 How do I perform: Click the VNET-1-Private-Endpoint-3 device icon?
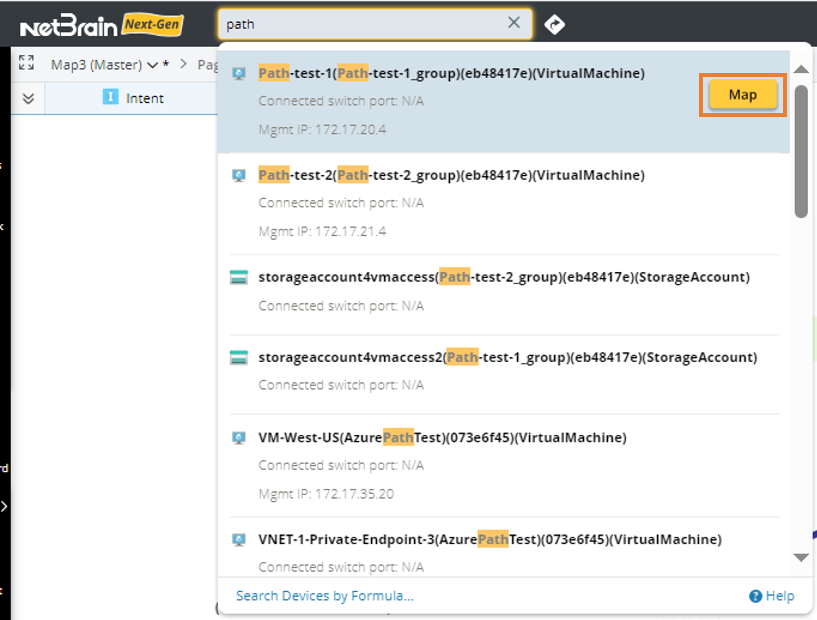239,540
